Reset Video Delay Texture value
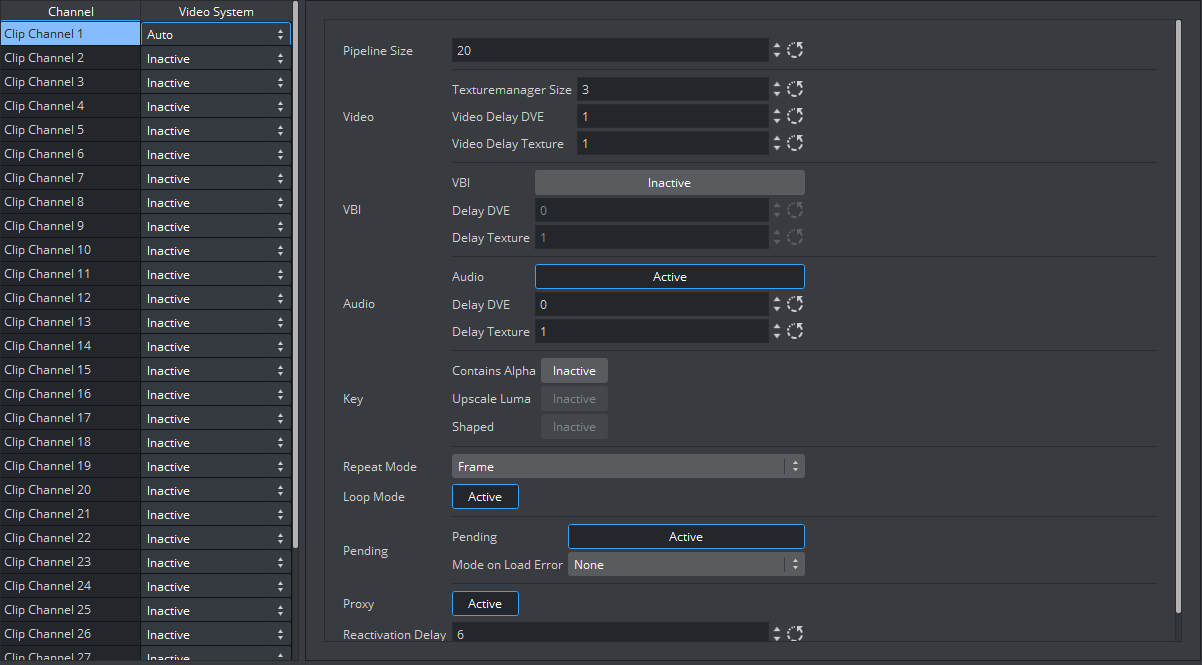This screenshot has width=1202, height=665. coord(795,143)
